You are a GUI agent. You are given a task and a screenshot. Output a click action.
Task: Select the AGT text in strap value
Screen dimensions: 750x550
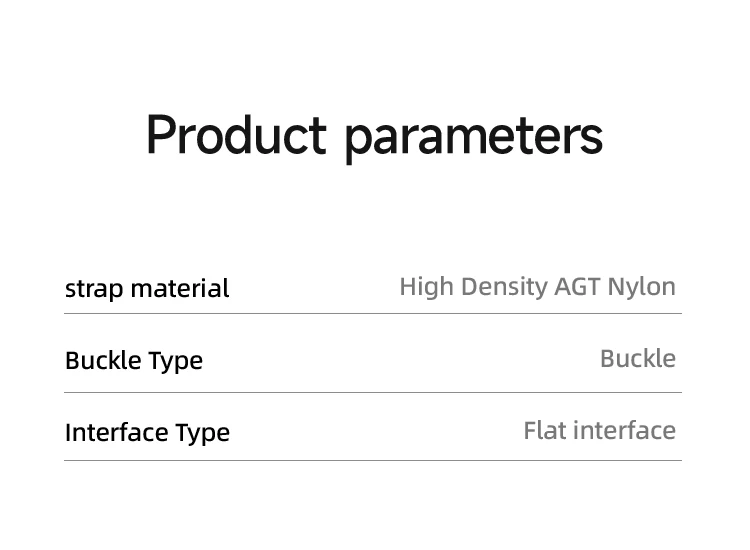[577, 287]
